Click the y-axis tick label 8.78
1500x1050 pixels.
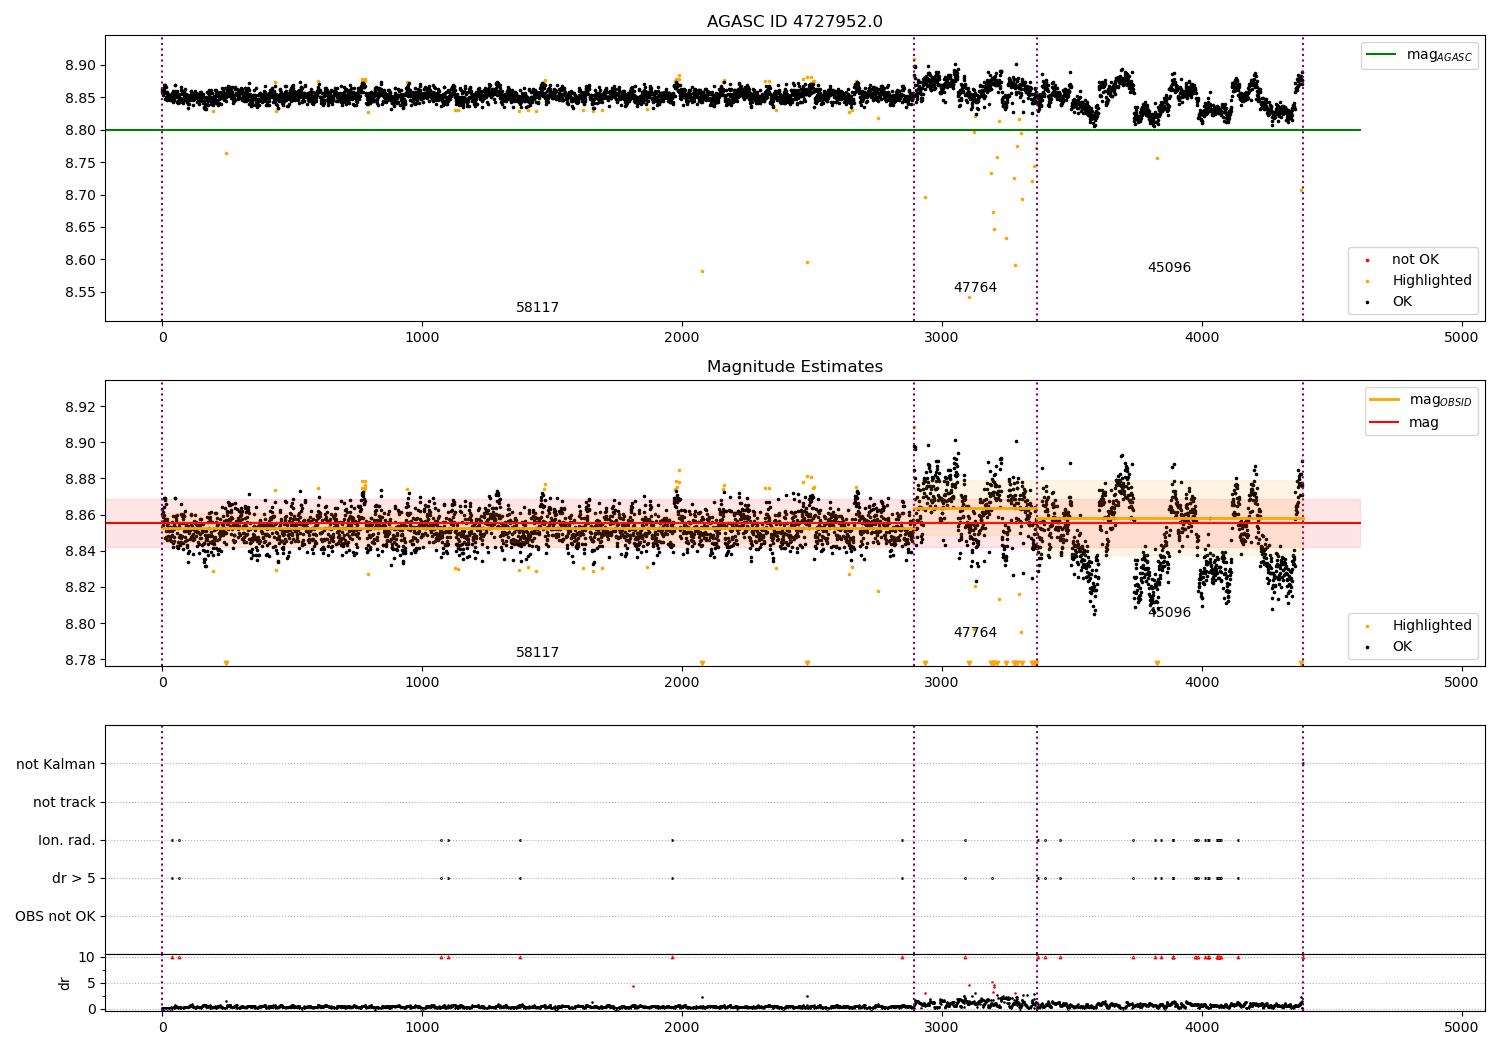81,660
